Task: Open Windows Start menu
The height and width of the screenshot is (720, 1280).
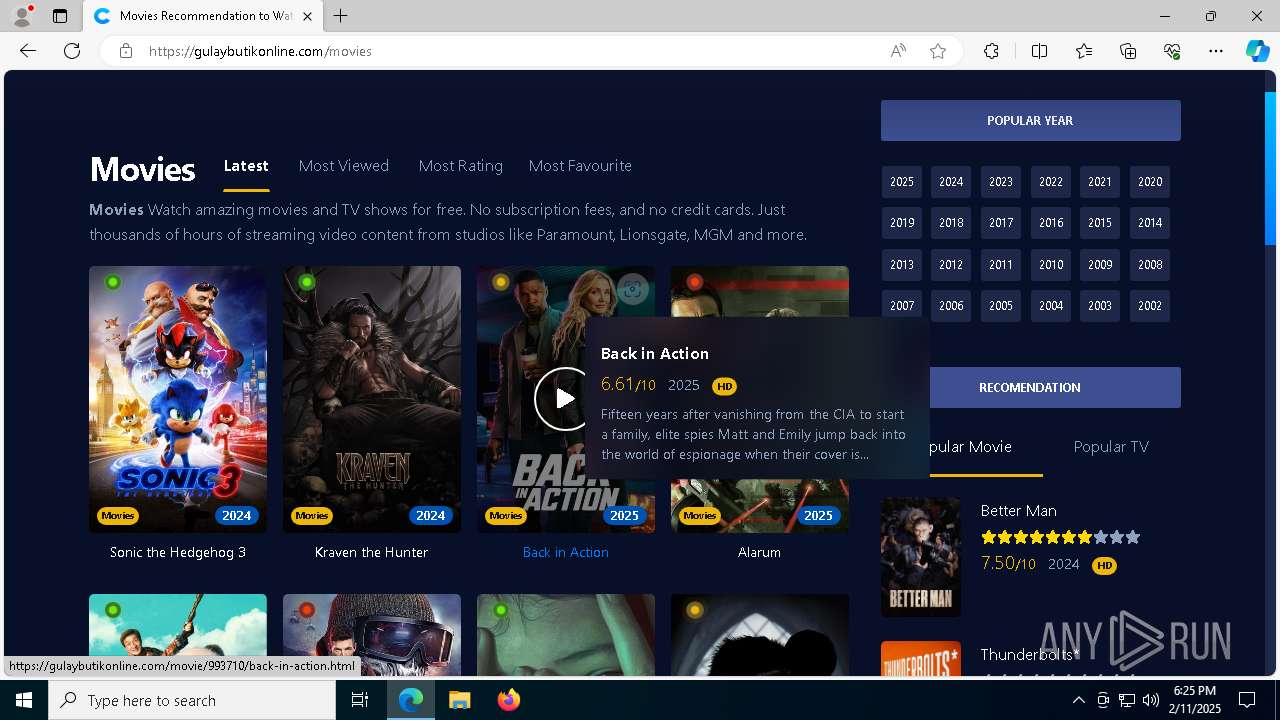Action: click(24, 700)
